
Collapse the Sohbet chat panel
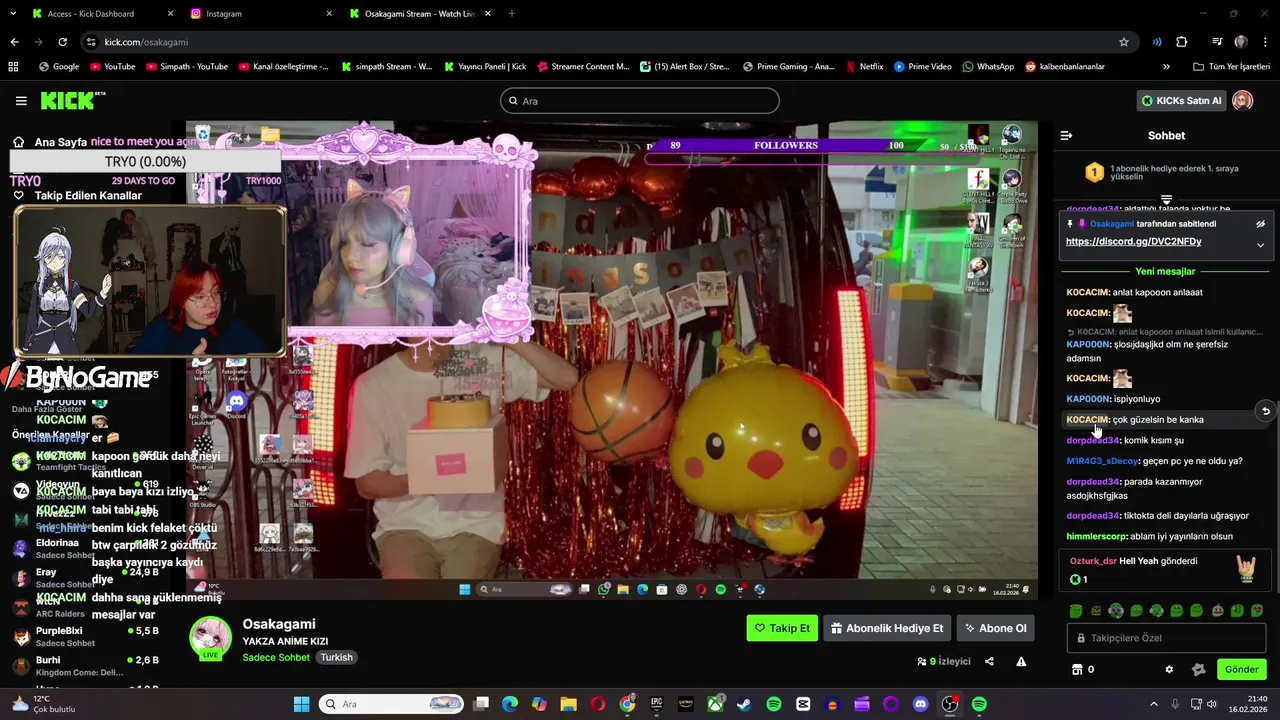(1066, 135)
